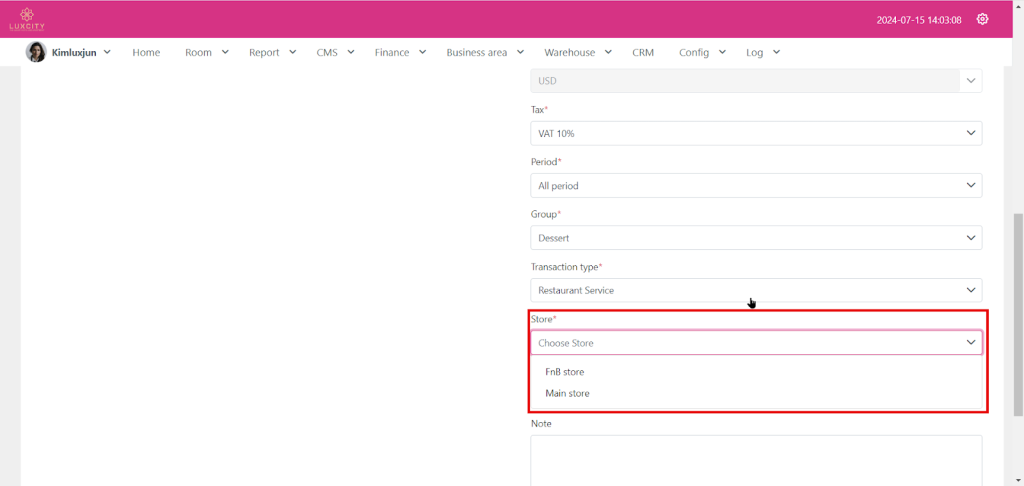
Task: Expand the Kimluxjun user menu chevron
Action: [107, 52]
